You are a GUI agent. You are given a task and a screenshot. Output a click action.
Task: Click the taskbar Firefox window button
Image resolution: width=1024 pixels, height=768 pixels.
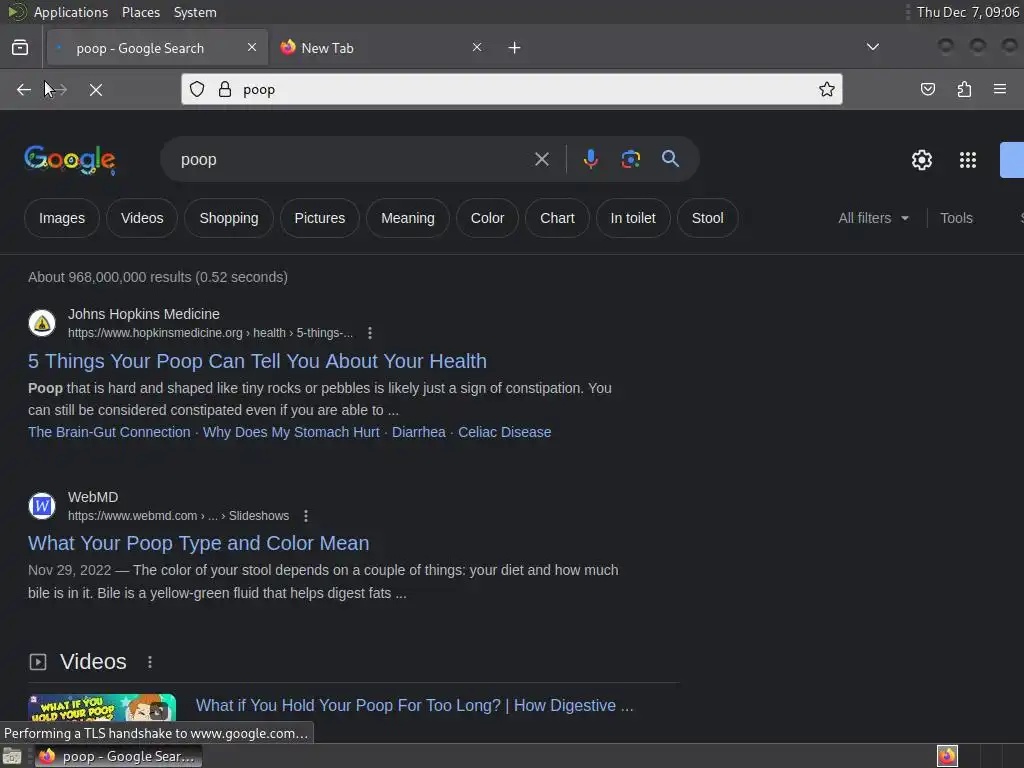(x=119, y=756)
